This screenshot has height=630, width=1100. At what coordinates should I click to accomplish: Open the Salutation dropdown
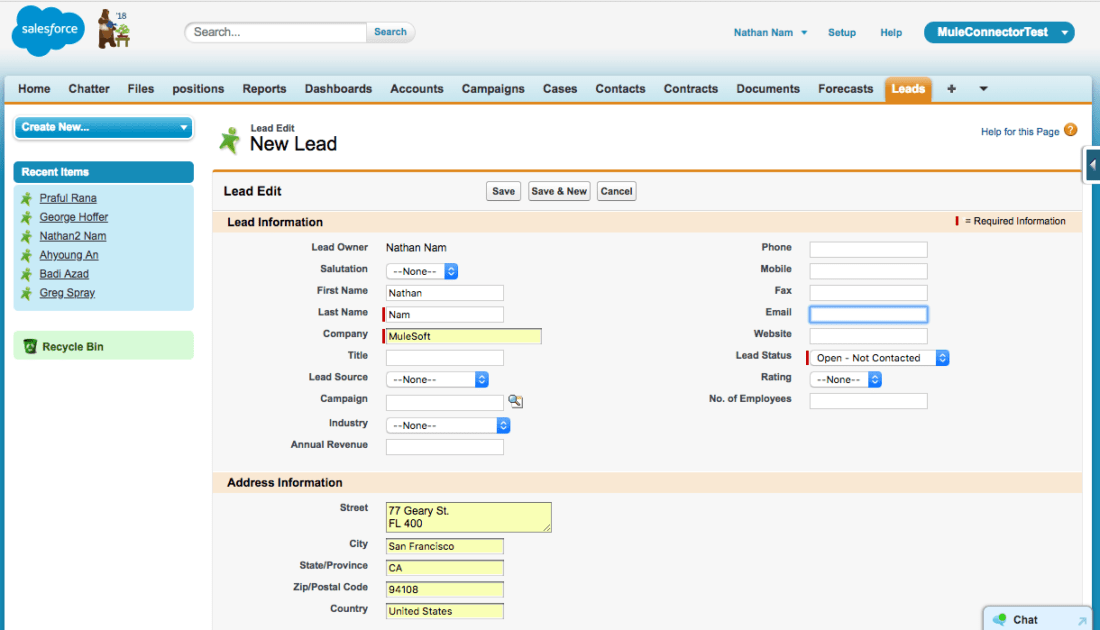tap(420, 269)
